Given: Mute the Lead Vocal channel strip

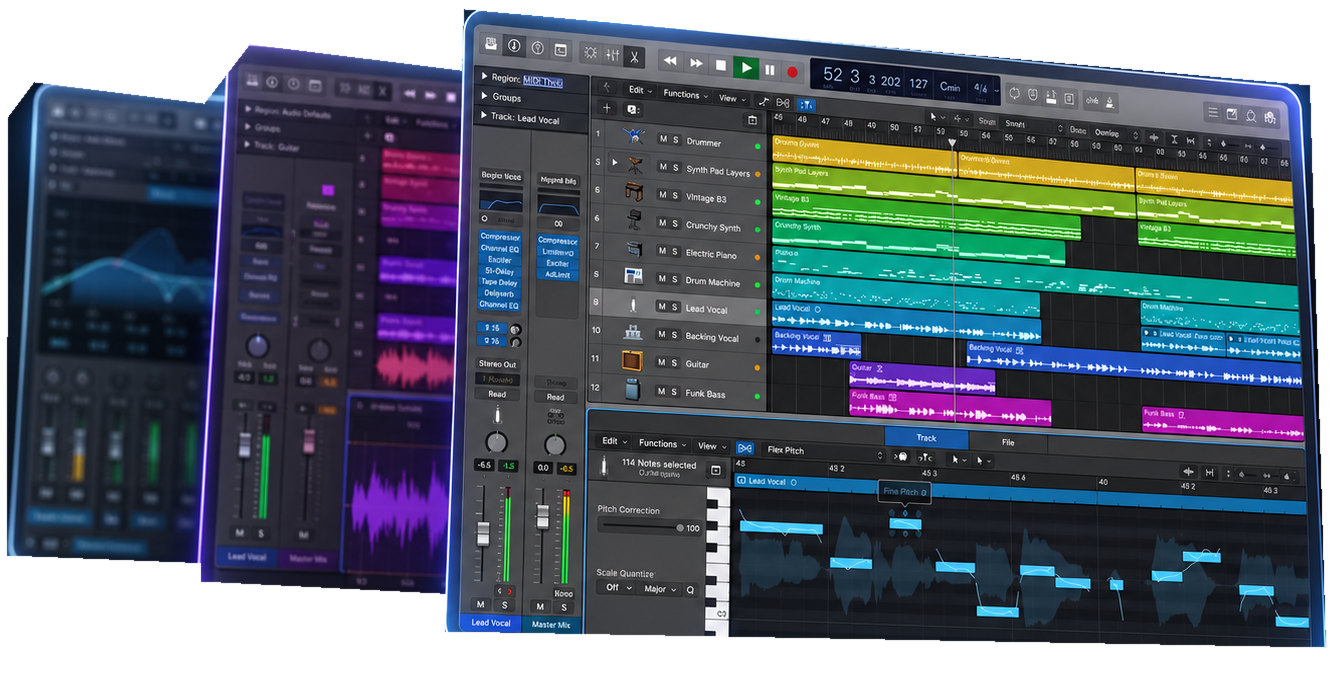Looking at the screenshot, I should pos(481,604).
